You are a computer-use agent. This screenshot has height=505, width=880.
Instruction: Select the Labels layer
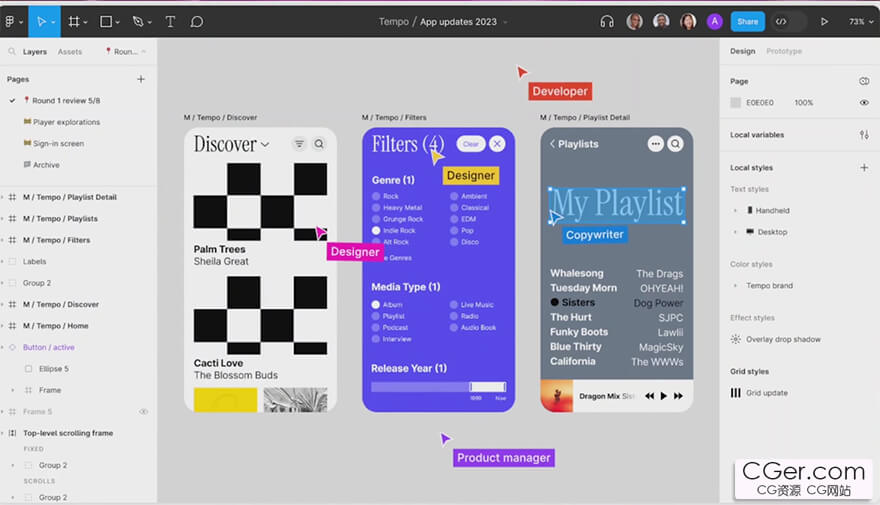tap(34, 261)
